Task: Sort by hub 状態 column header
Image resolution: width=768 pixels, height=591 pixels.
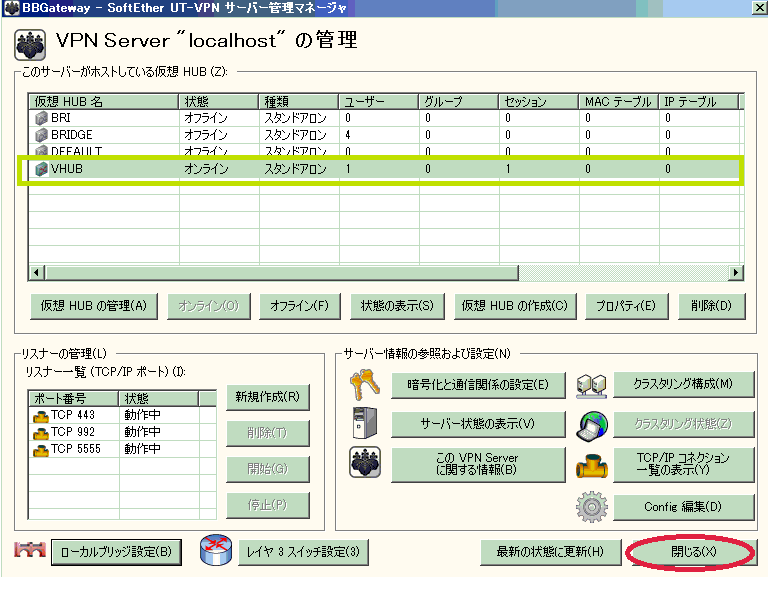Action: coord(218,102)
